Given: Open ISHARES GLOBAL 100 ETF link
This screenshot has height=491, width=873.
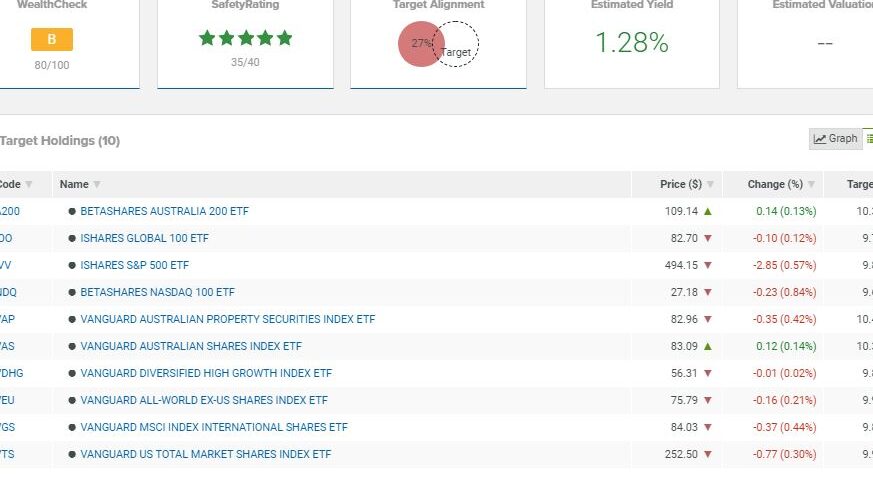Looking at the screenshot, I should (x=144, y=238).
